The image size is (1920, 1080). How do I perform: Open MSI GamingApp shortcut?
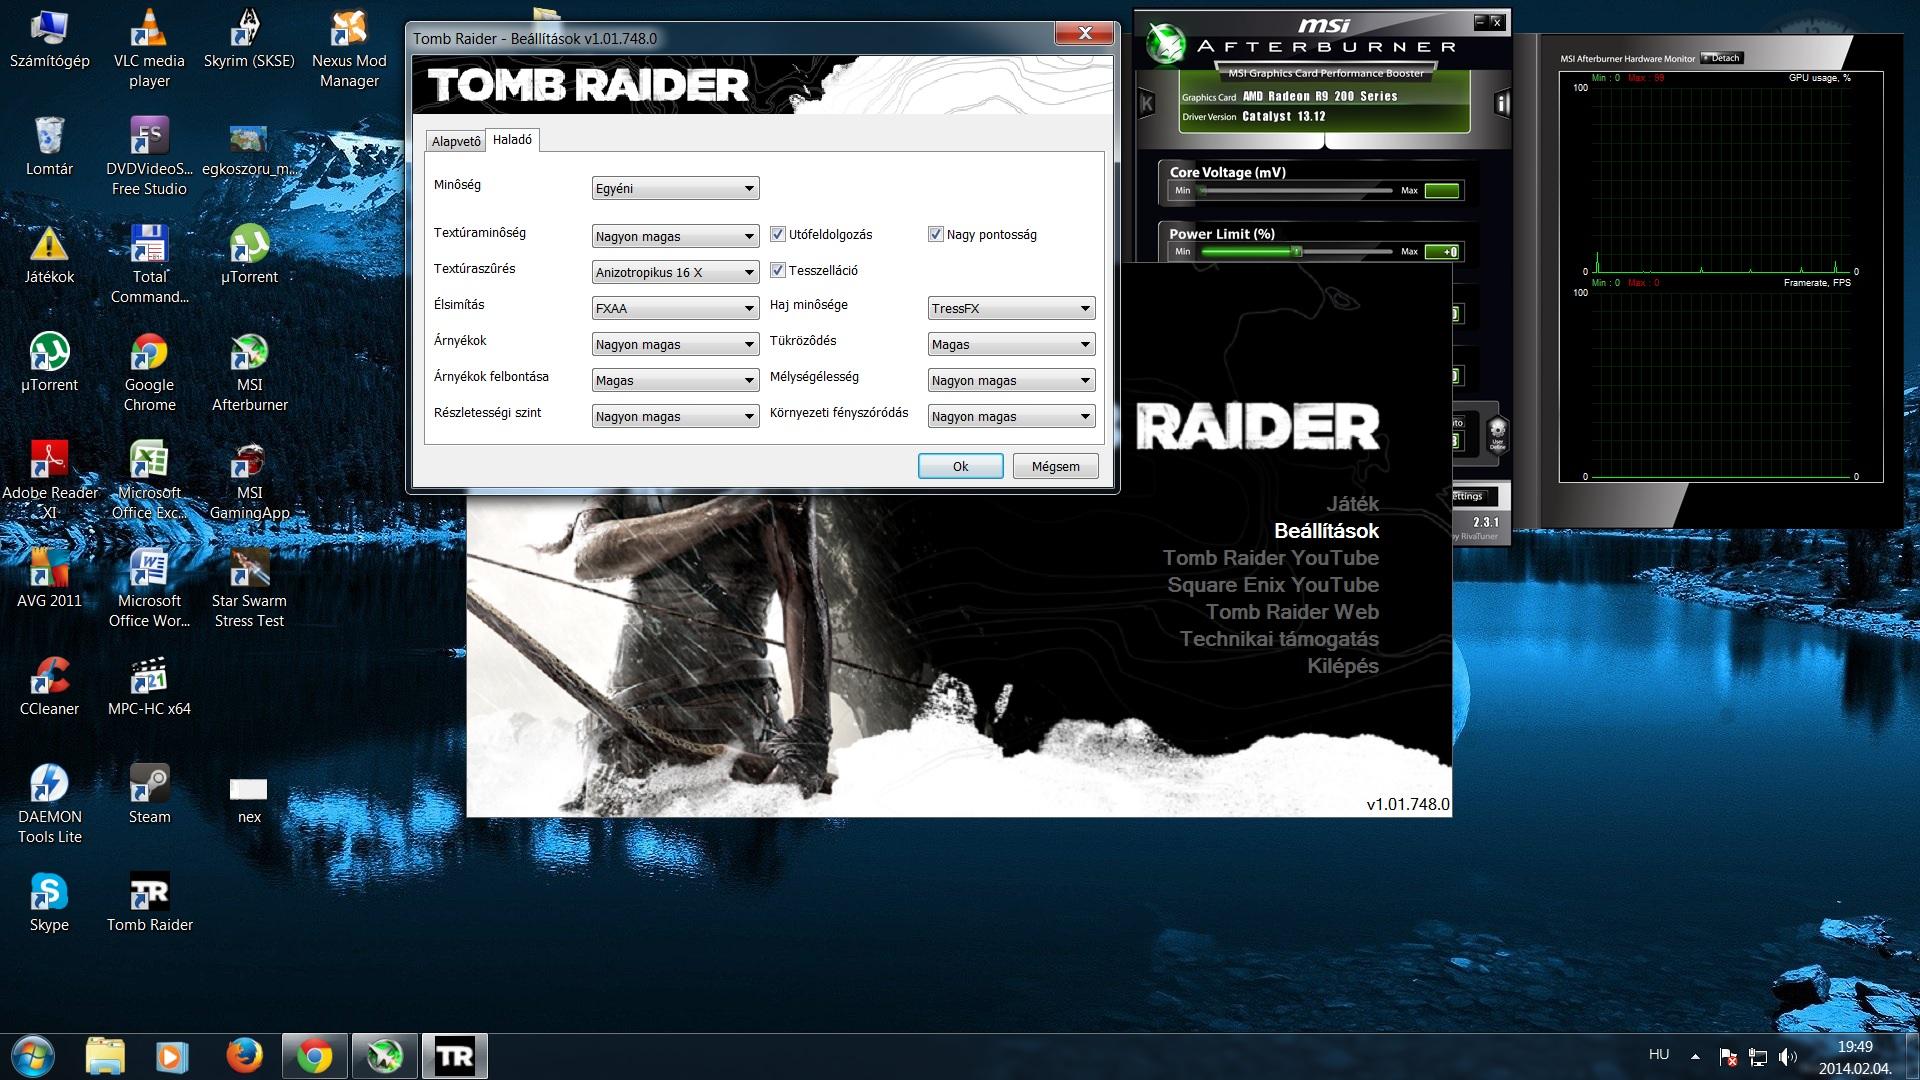coord(249,481)
